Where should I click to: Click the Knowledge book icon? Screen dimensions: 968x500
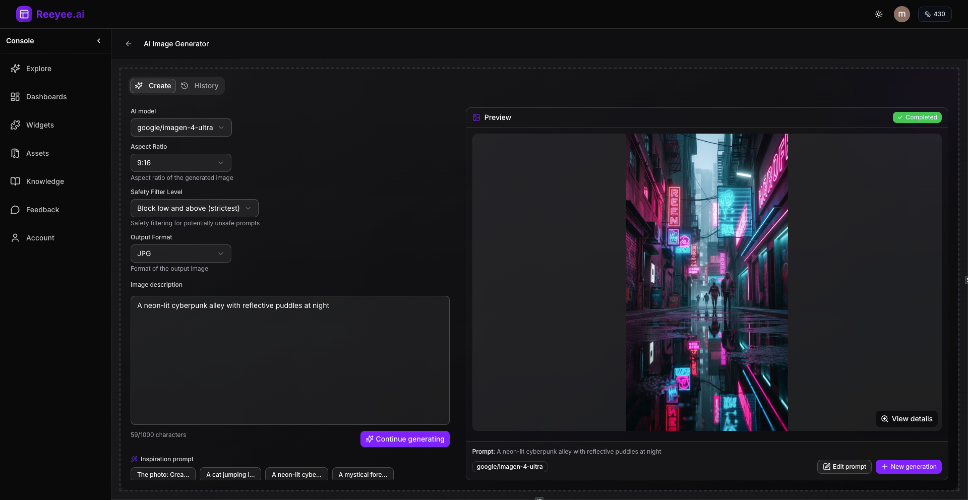[x=15, y=181]
